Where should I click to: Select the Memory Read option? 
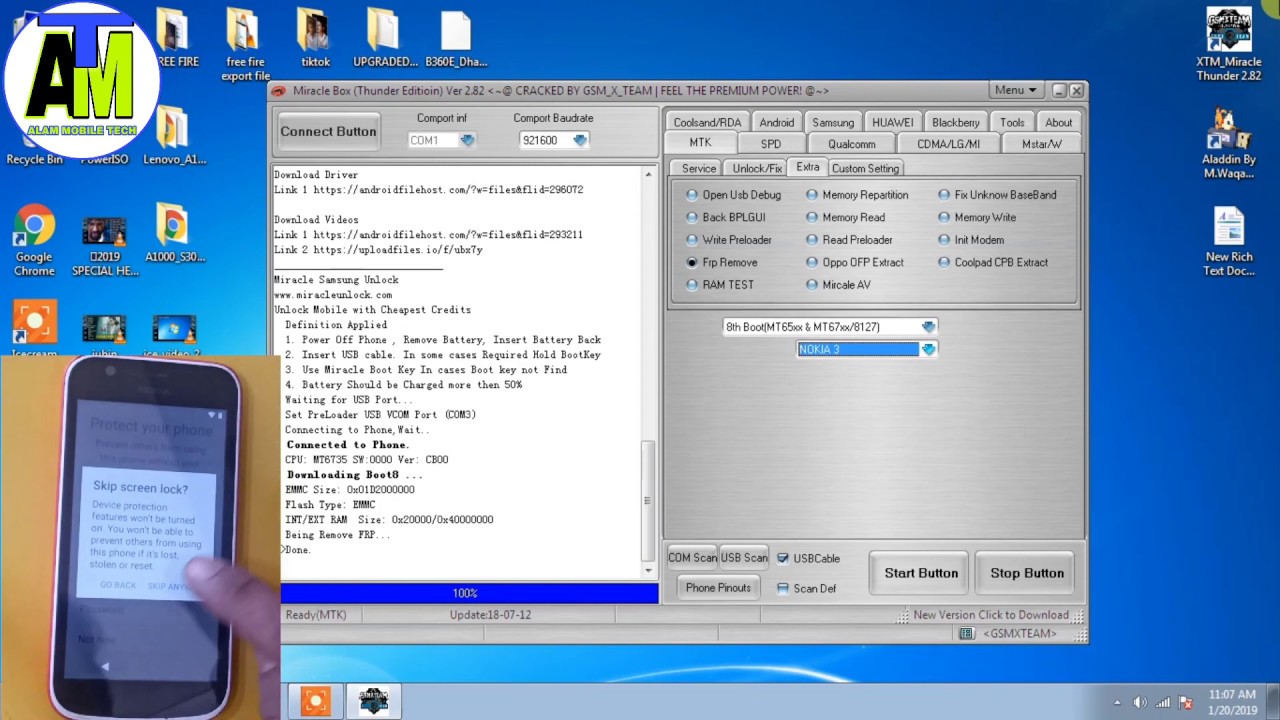coord(845,217)
